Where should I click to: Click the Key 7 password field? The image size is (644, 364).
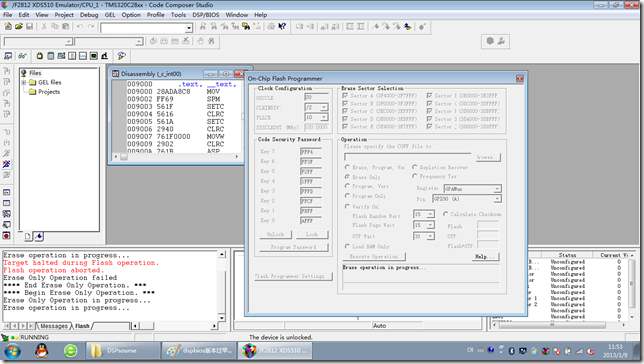tap(311, 152)
